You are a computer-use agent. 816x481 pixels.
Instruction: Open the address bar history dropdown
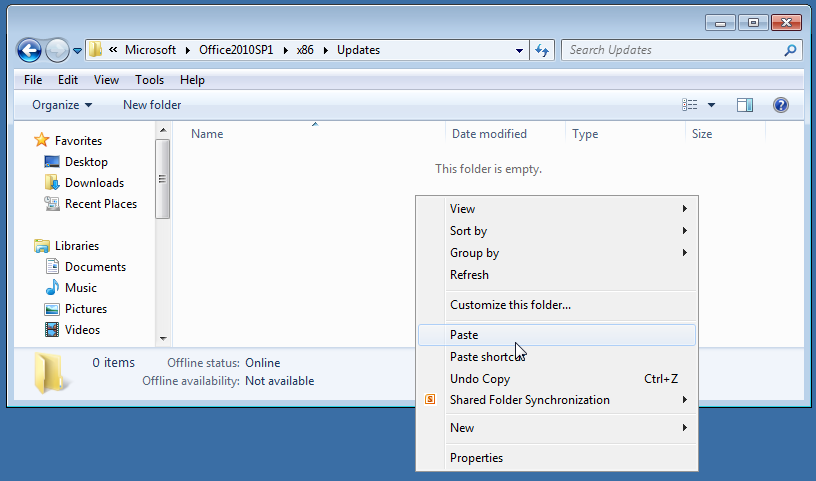[x=519, y=50]
